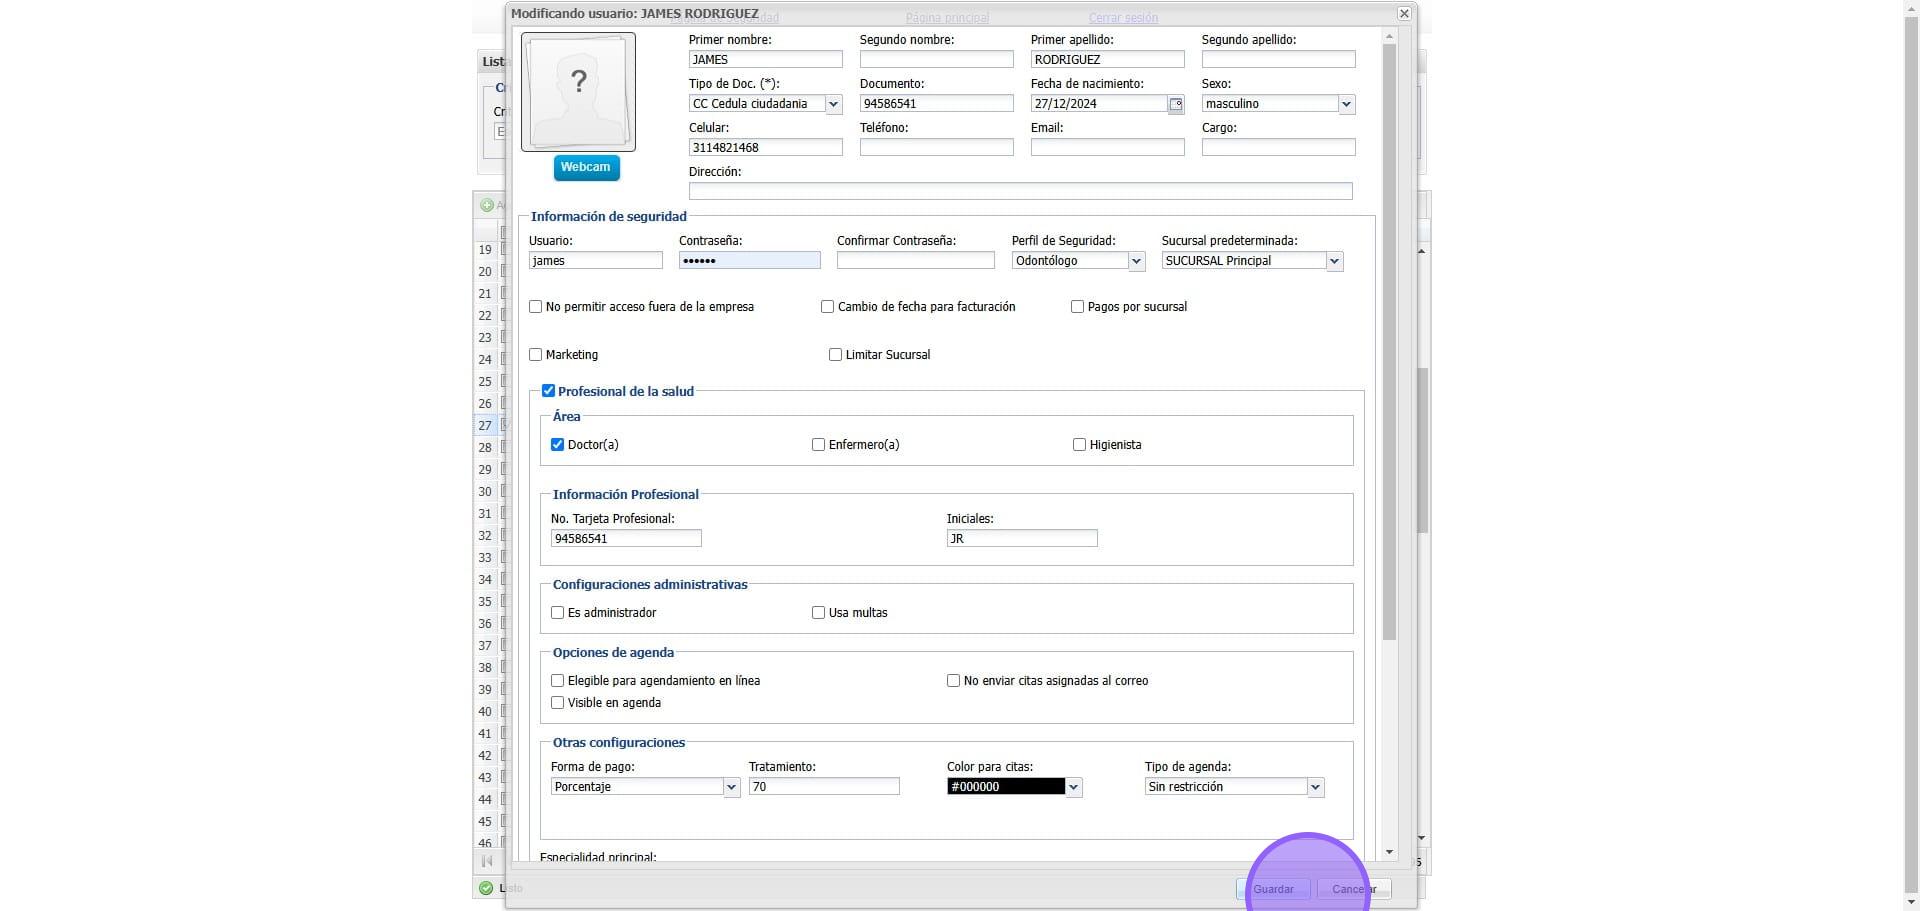The height and width of the screenshot is (911, 1920).
Task: Toggle Visible en agenda checkbox
Action: click(x=558, y=703)
